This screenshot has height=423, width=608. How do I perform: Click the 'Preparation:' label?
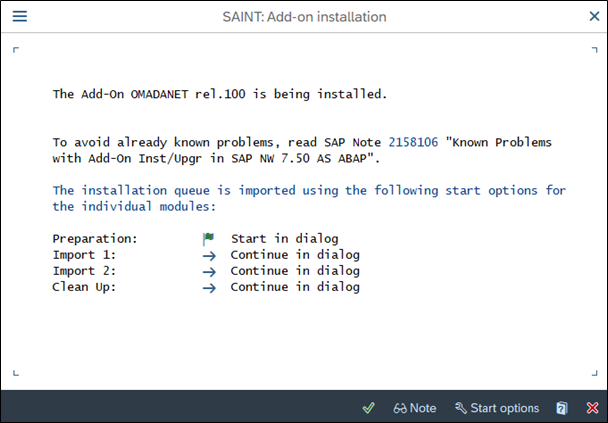click(x=95, y=239)
